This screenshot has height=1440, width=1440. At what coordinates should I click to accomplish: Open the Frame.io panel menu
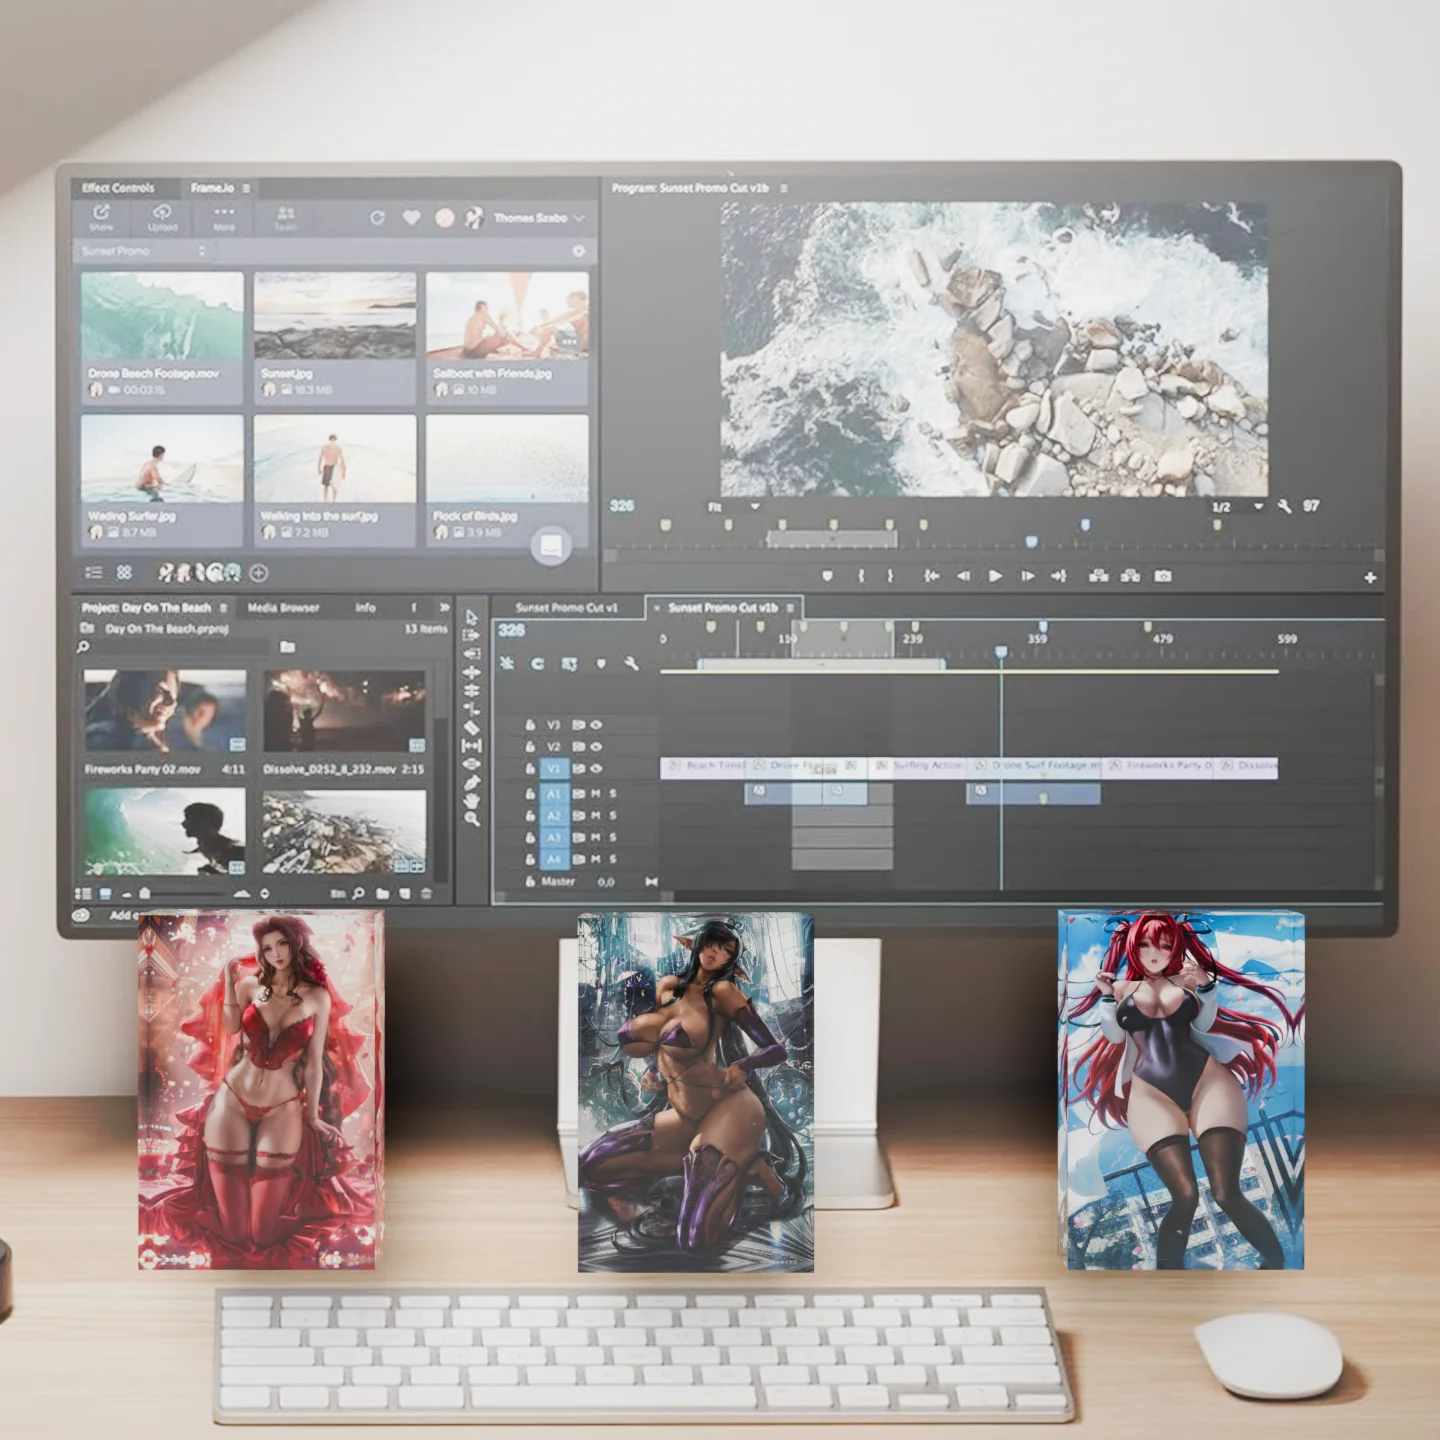pos(246,188)
